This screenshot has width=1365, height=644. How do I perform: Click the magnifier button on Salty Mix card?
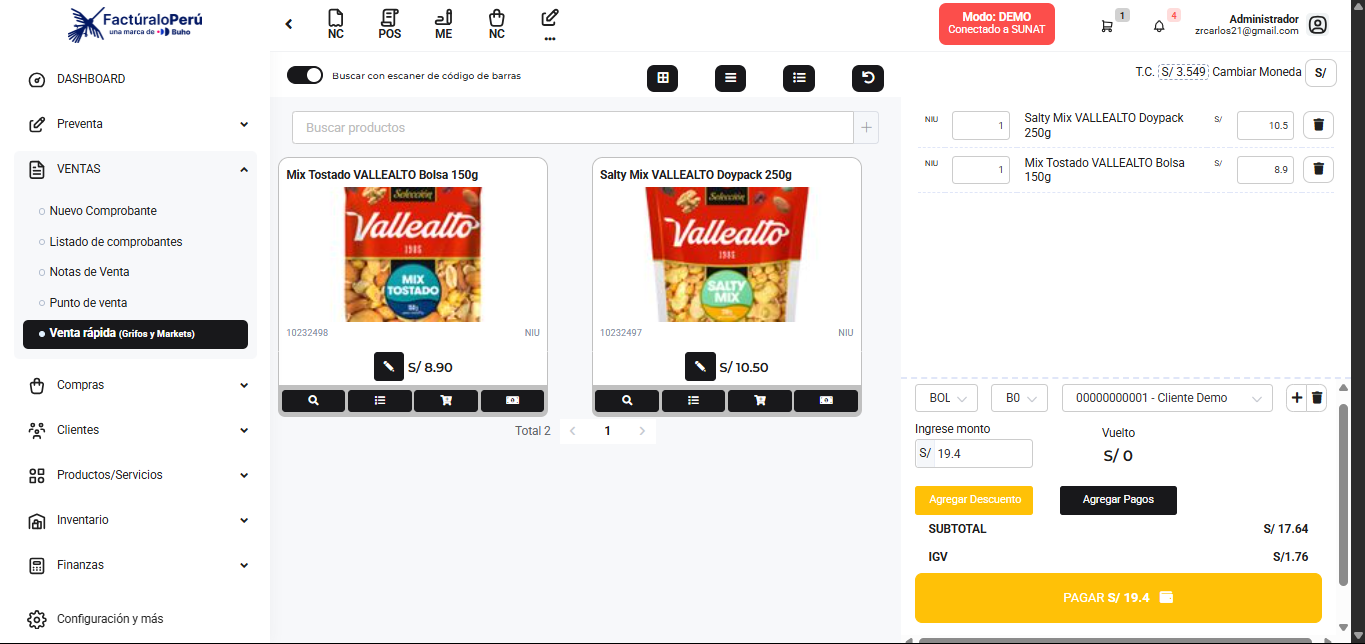click(x=627, y=400)
